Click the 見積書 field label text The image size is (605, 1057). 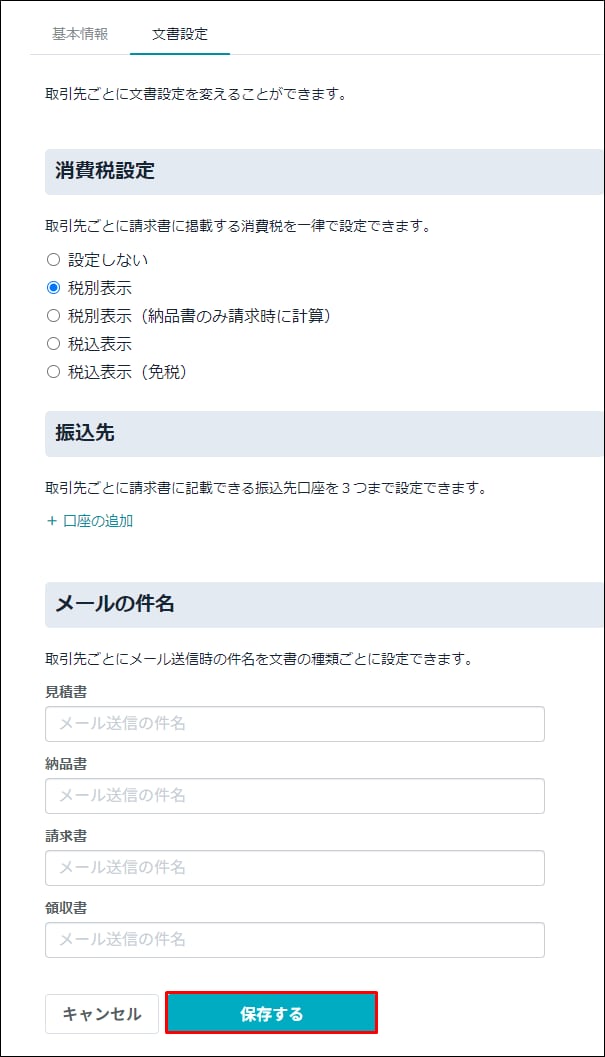tap(66, 692)
